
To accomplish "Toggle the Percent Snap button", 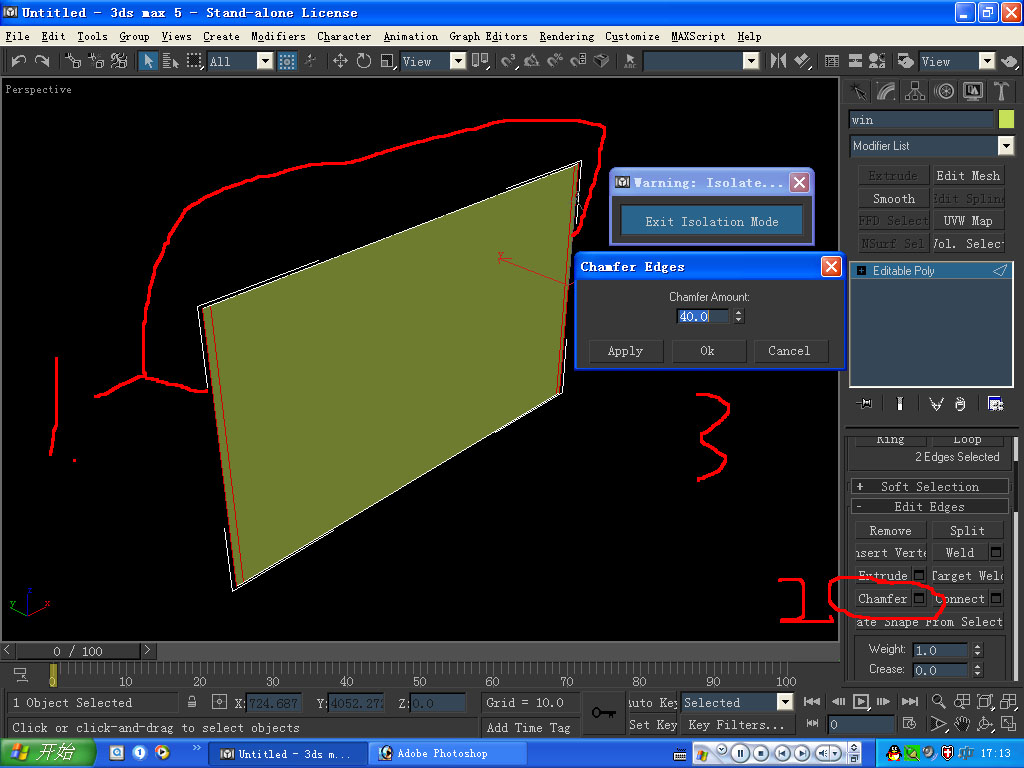I will coord(555,61).
